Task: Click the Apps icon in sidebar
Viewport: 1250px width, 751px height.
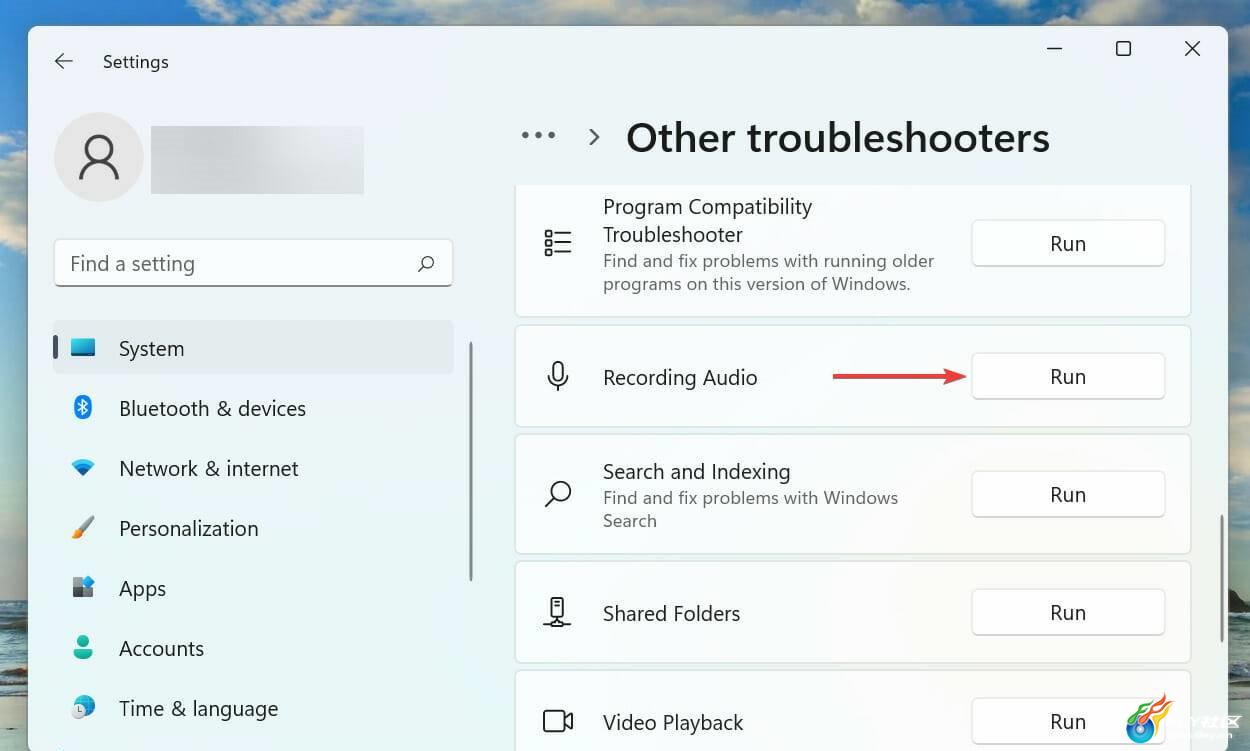Action: (x=83, y=587)
